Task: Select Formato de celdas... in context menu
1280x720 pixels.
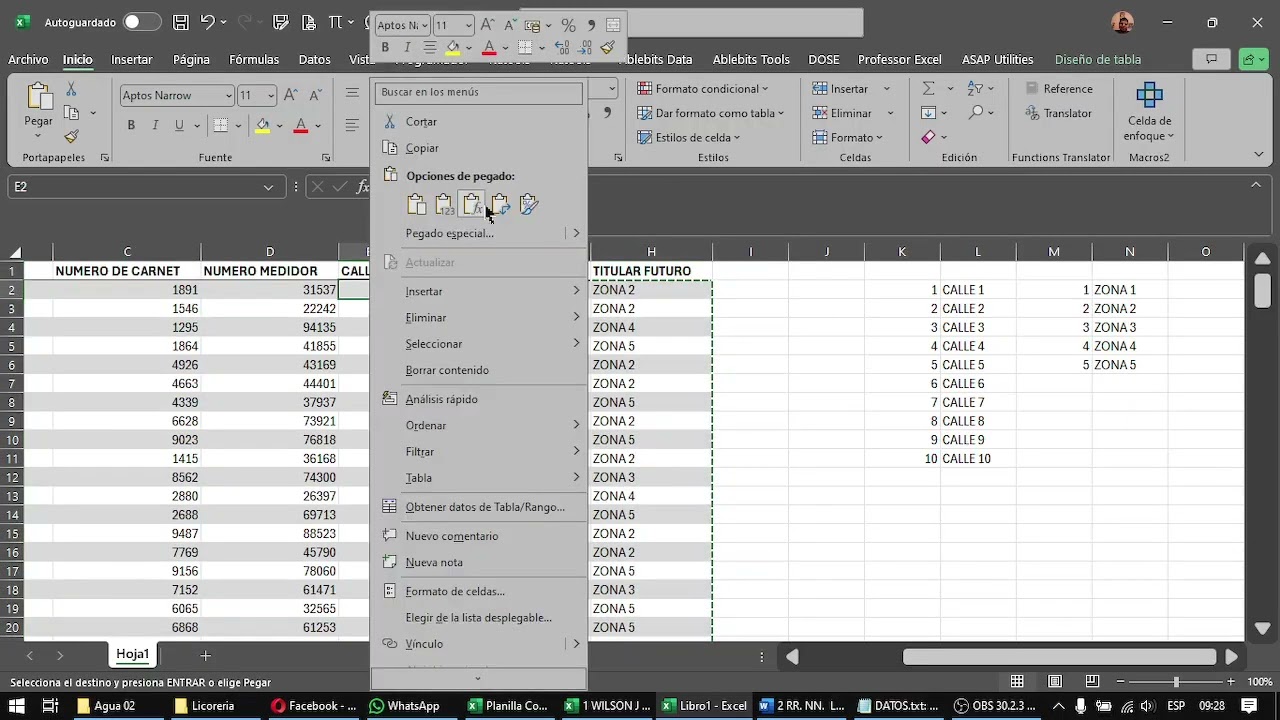Action: [478, 592]
